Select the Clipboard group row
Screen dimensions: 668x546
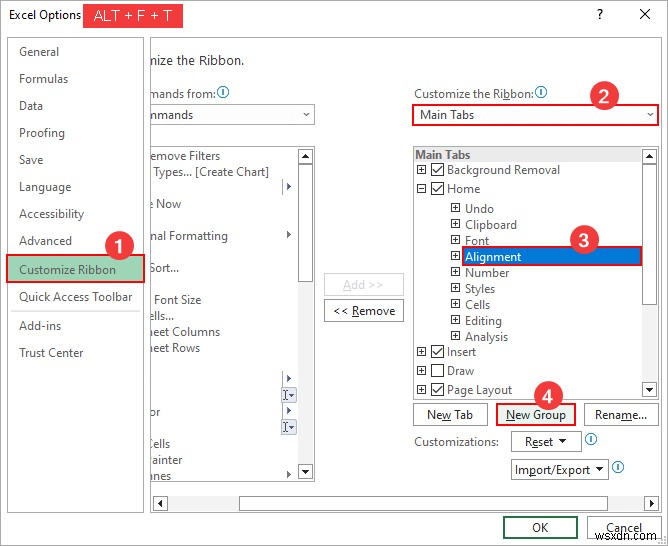coord(491,224)
